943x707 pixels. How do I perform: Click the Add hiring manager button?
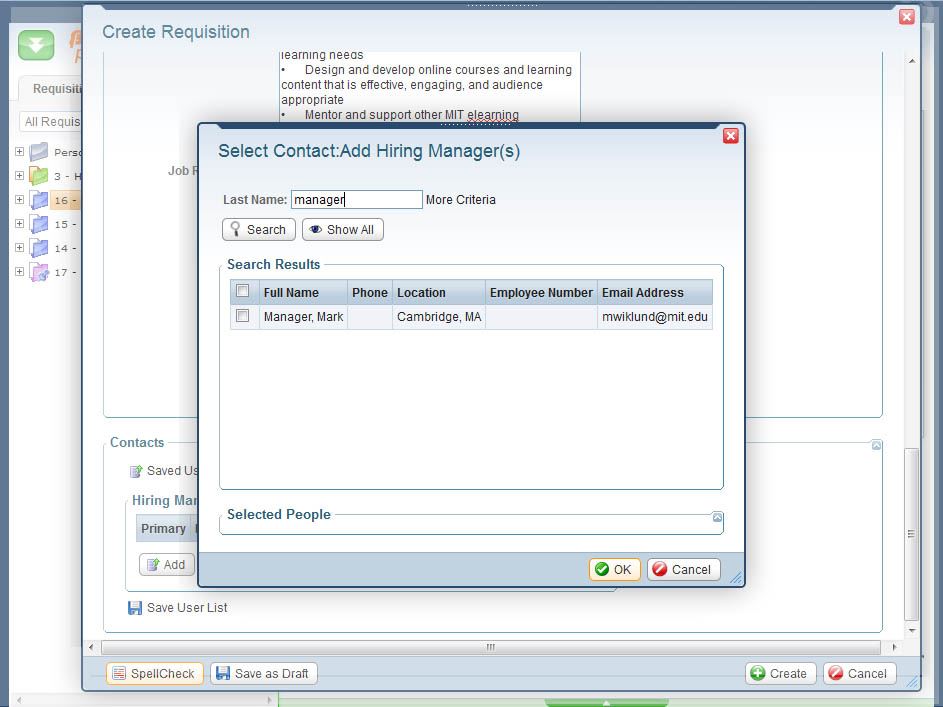pyautogui.click(x=166, y=565)
